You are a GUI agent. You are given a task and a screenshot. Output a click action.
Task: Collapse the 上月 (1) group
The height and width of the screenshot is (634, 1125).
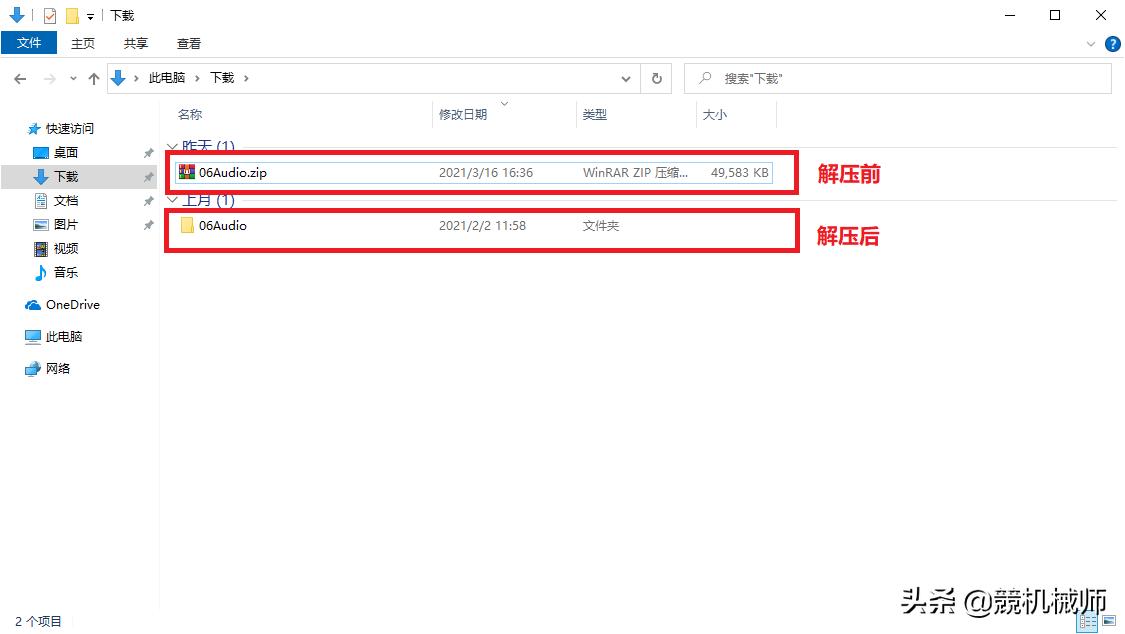172,200
